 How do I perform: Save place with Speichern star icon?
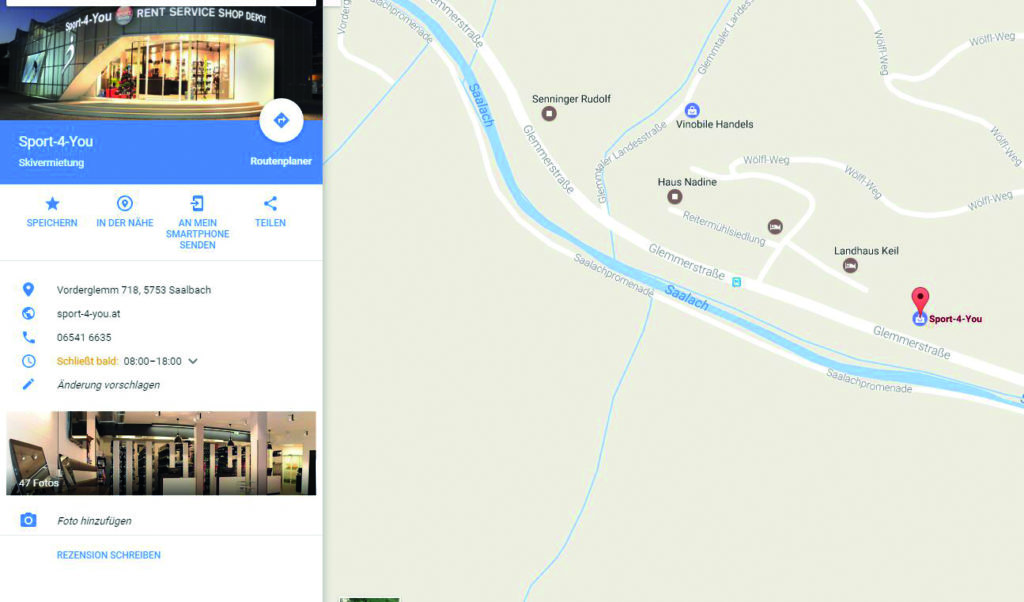click(x=52, y=212)
